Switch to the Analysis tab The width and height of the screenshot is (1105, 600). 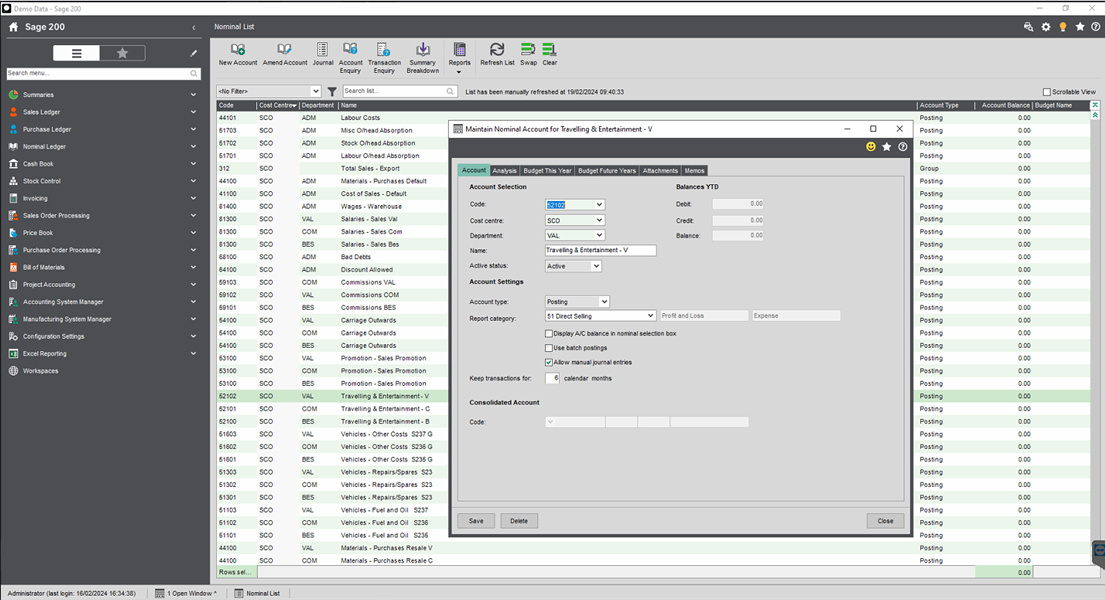coord(505,171)
